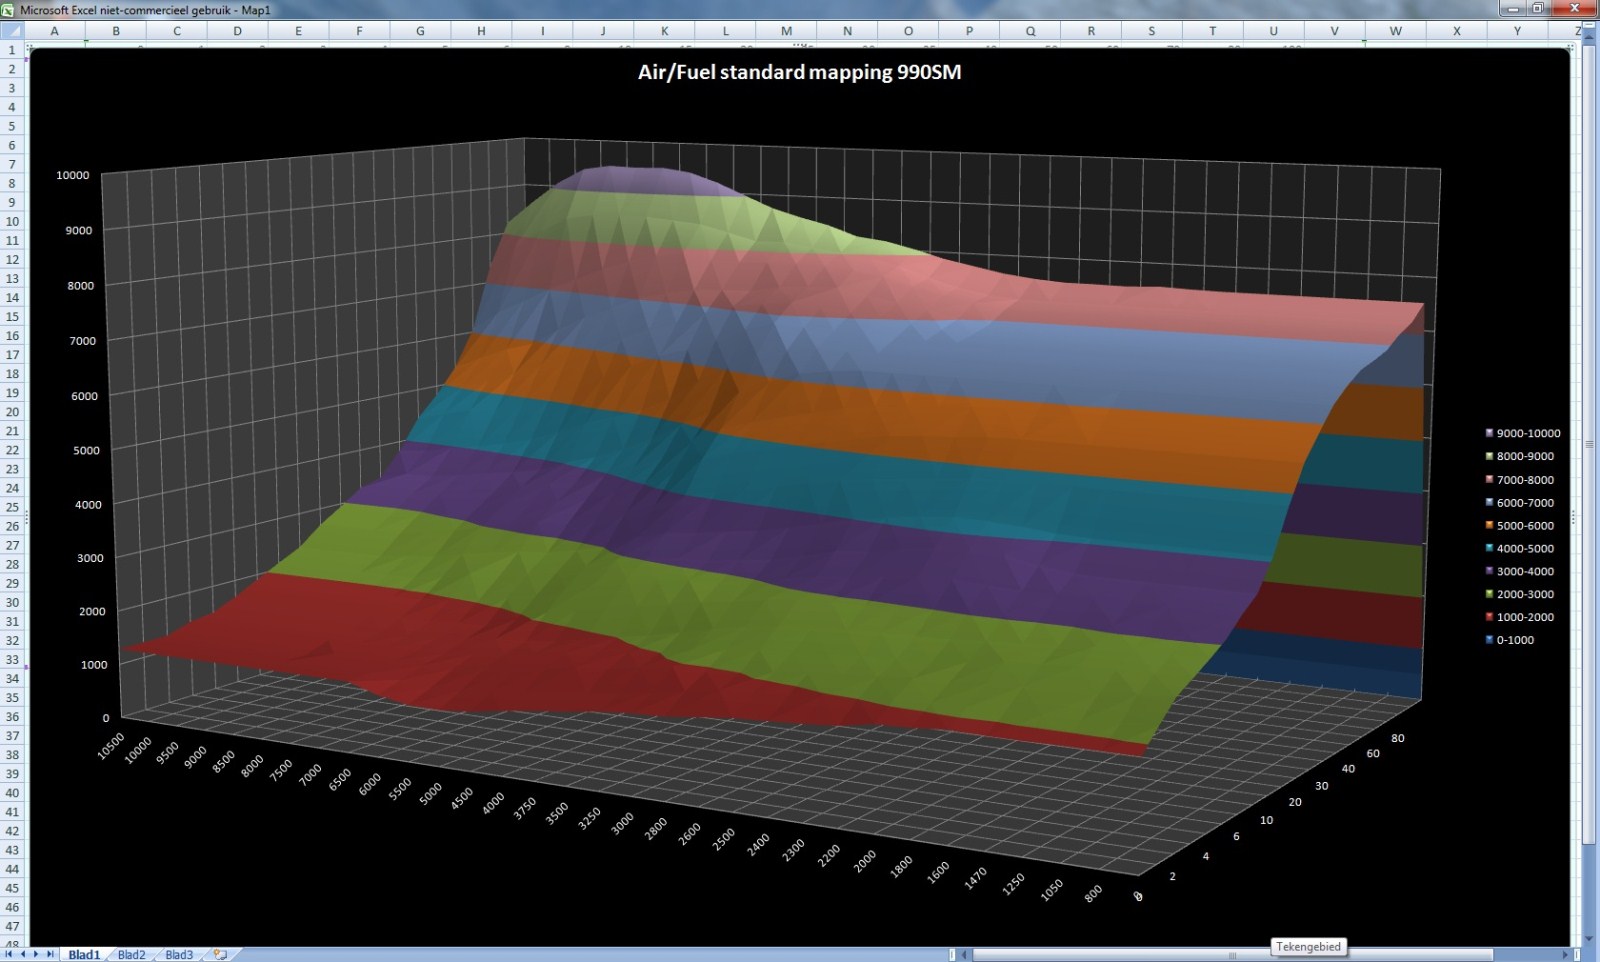Select the chart title 'Air/Fuel standard mapping 990SM'
The height and width of the screenshot is (962, 1600).
(x=799, y=72)
